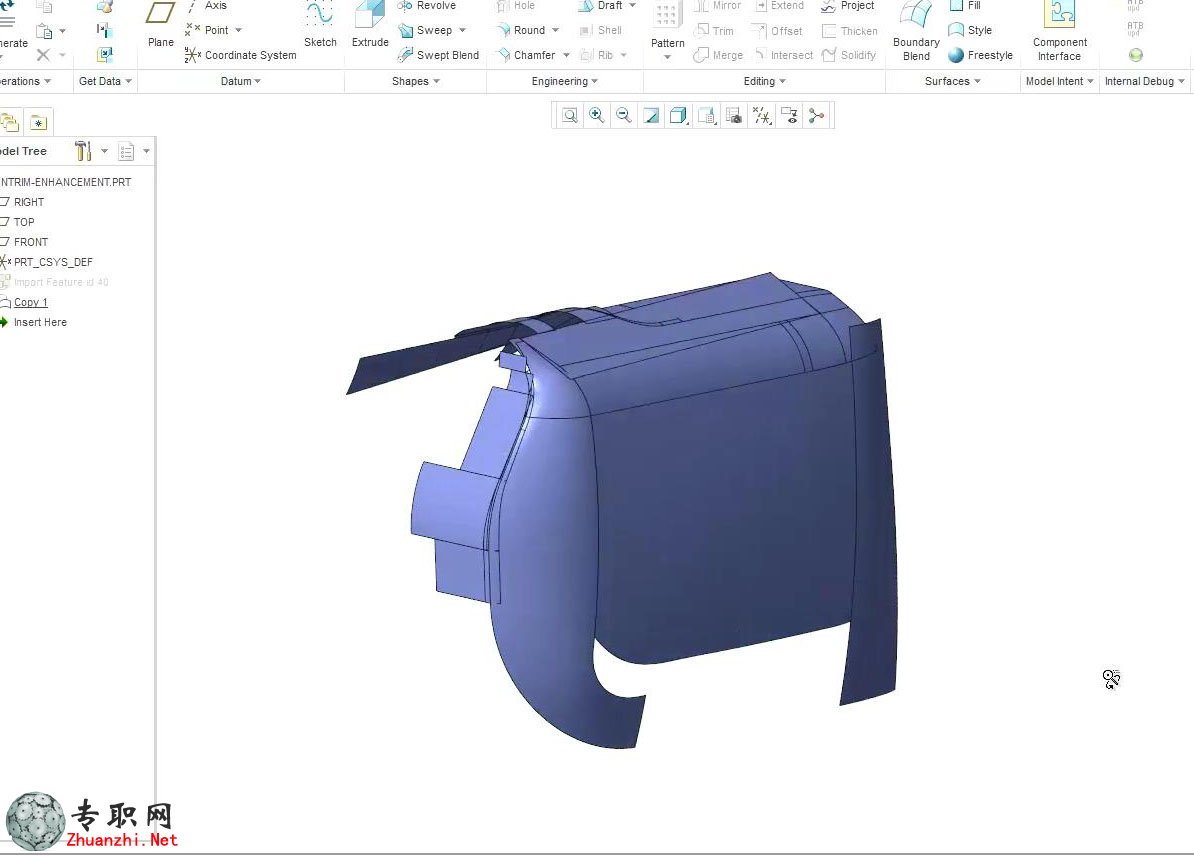The height and width of the screenshot is (856, 1194).
Task: Click the Model Tree show list icon
Action: click(126, 152)
